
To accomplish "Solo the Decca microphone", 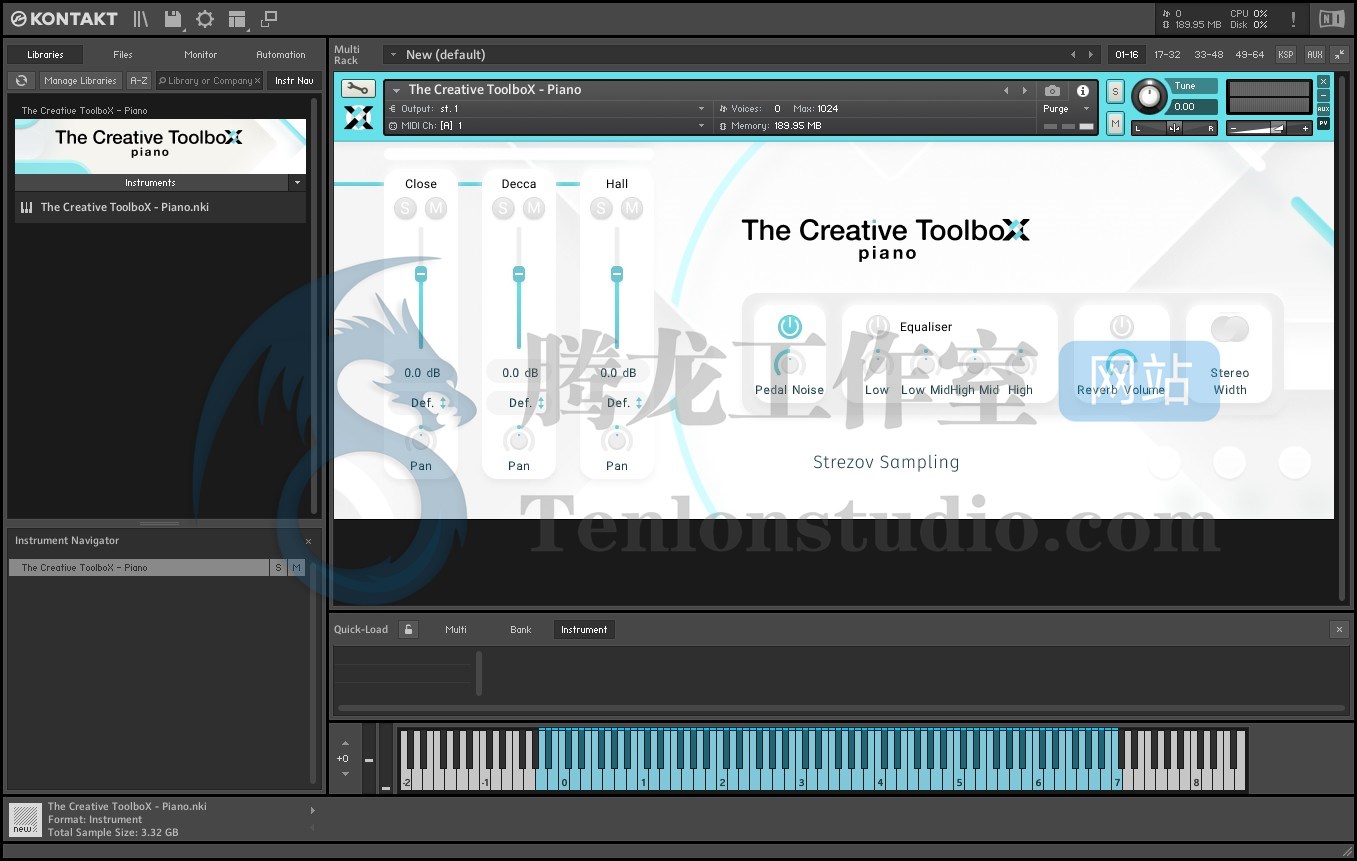I will [x=503, y=208].
